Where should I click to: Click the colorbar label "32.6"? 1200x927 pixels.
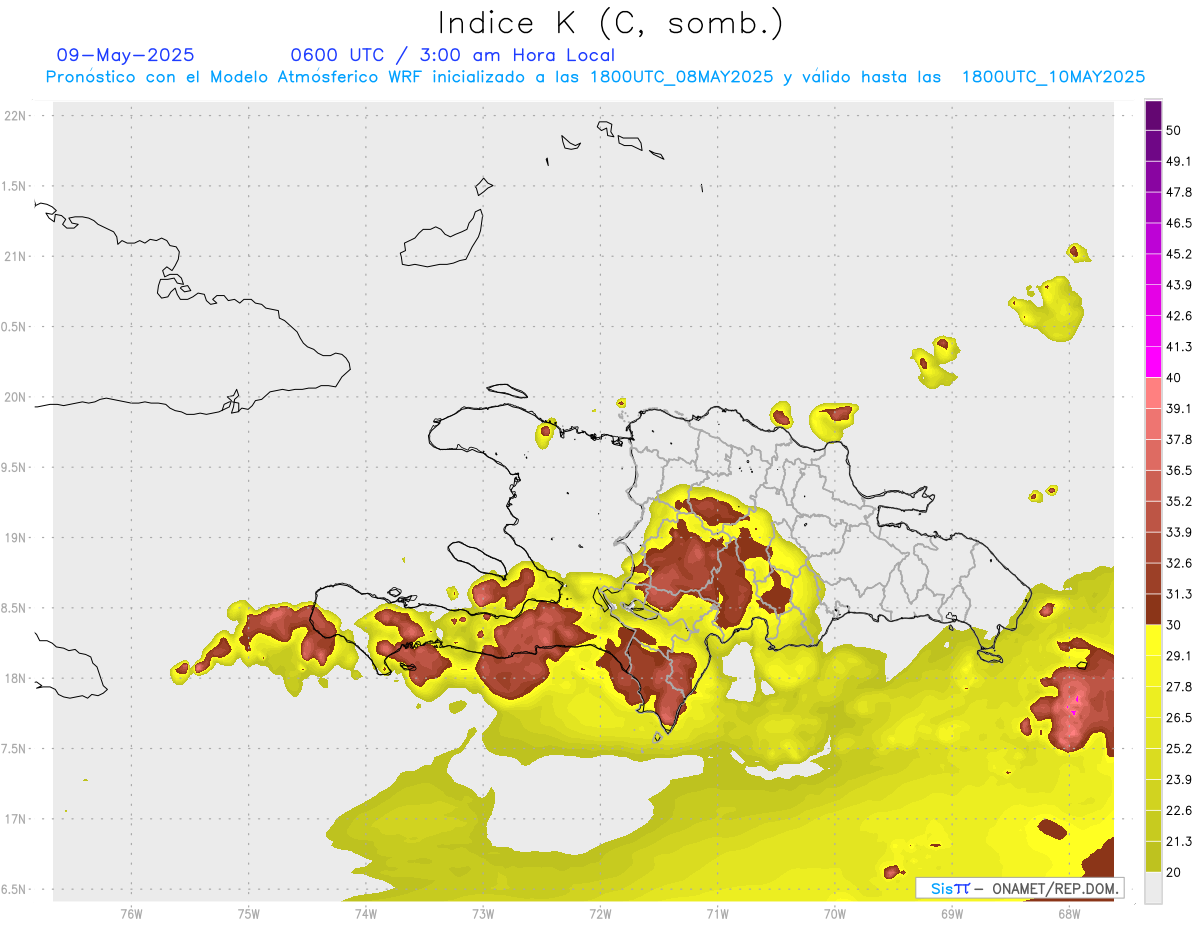click(1179, 563)
